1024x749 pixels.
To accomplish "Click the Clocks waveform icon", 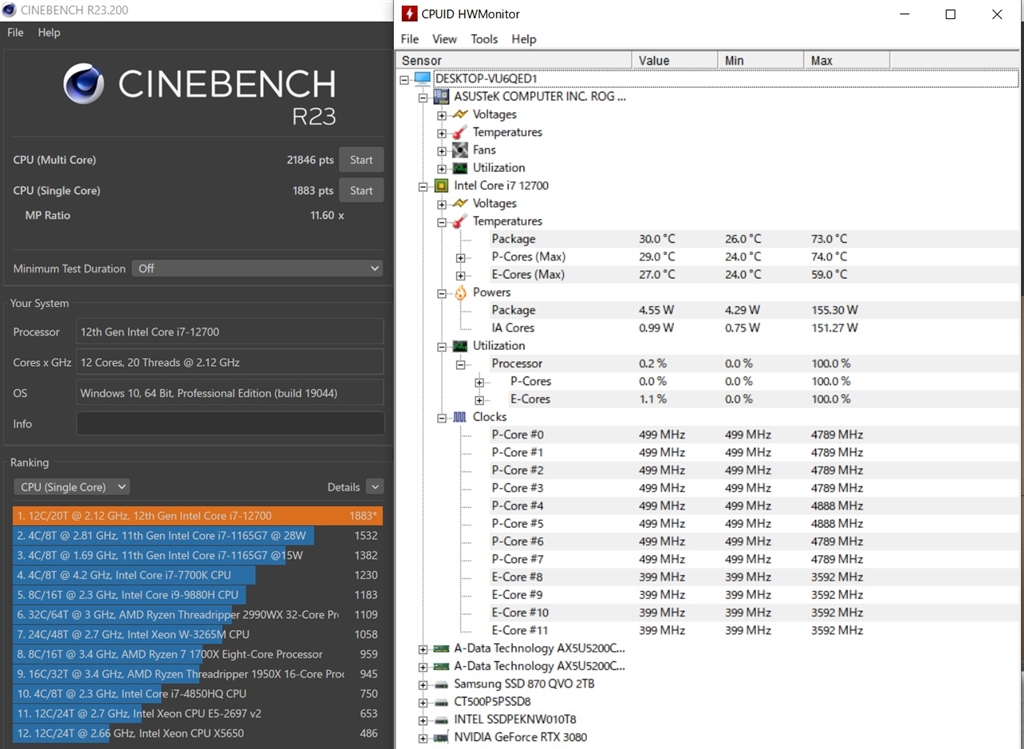I will 460,417.
